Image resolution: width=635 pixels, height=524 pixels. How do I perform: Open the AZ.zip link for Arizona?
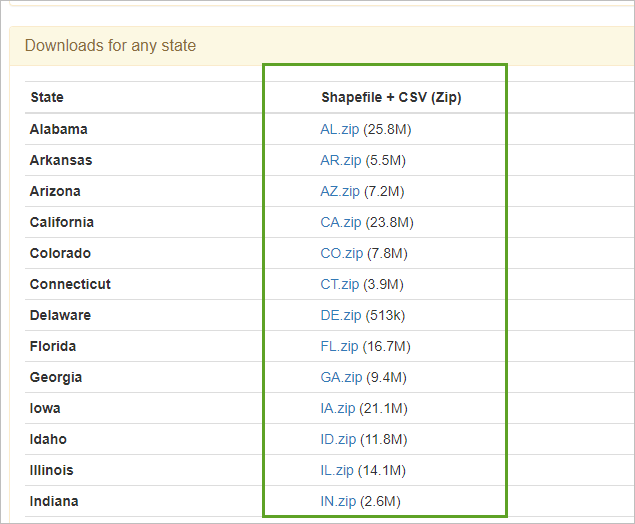click(340, 191)
